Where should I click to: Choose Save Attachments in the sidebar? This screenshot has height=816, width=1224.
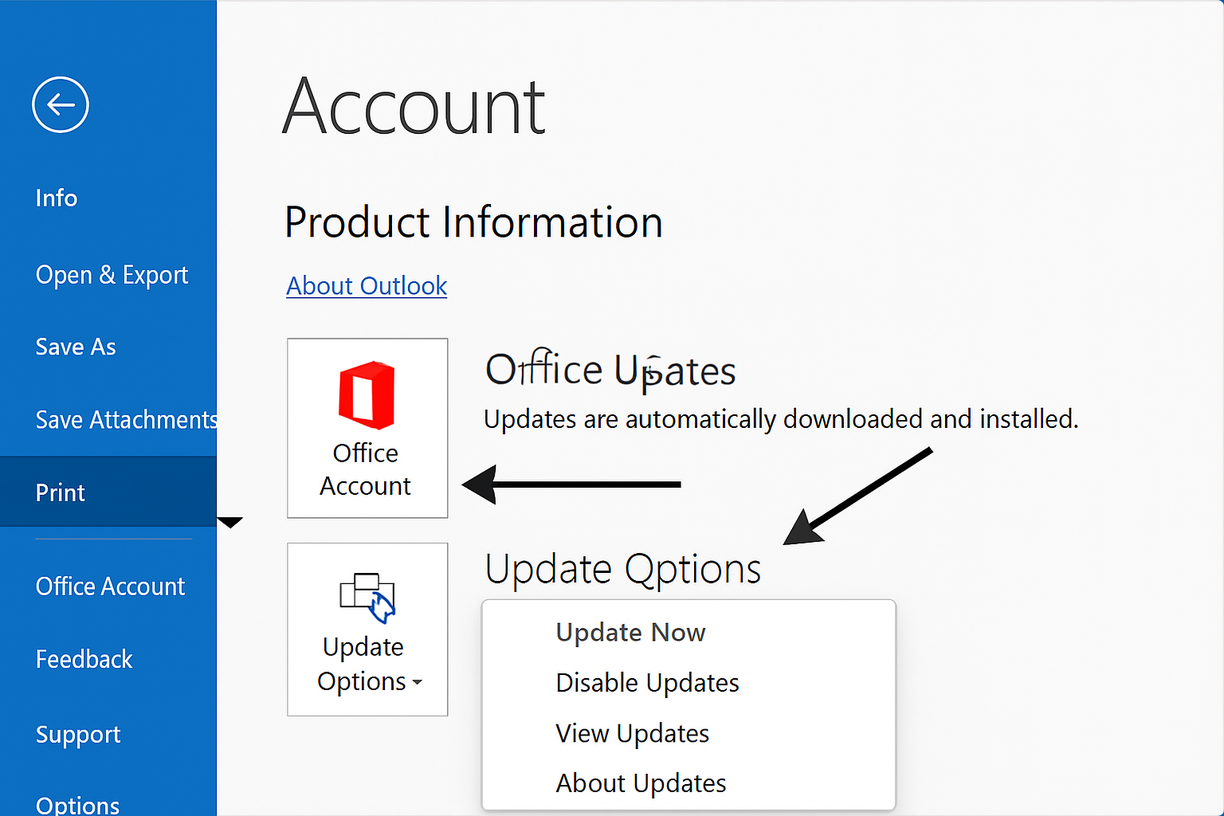click(x=125, y=419)
